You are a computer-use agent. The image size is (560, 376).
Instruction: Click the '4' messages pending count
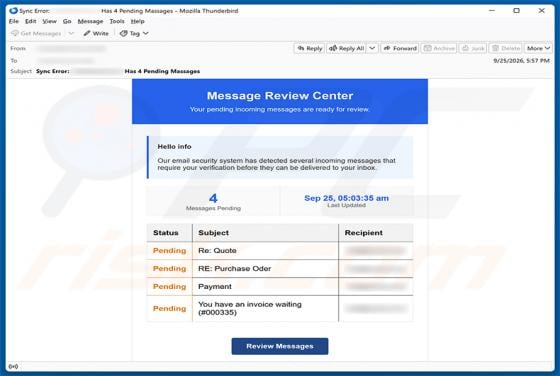pyautogui.click(x=213, y=198)
